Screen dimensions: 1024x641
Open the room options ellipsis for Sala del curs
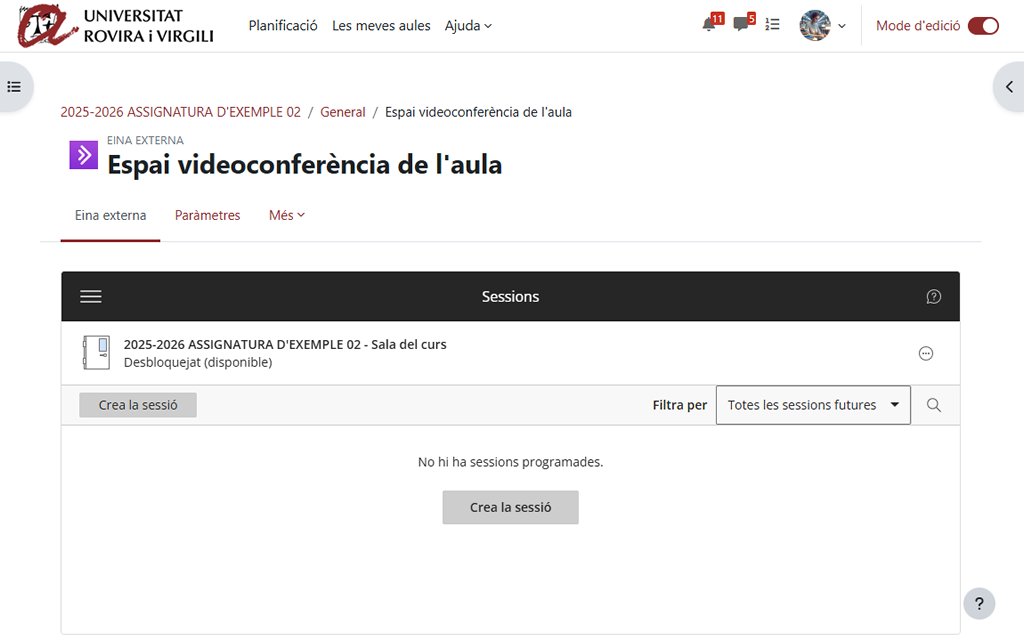(925, 353)
